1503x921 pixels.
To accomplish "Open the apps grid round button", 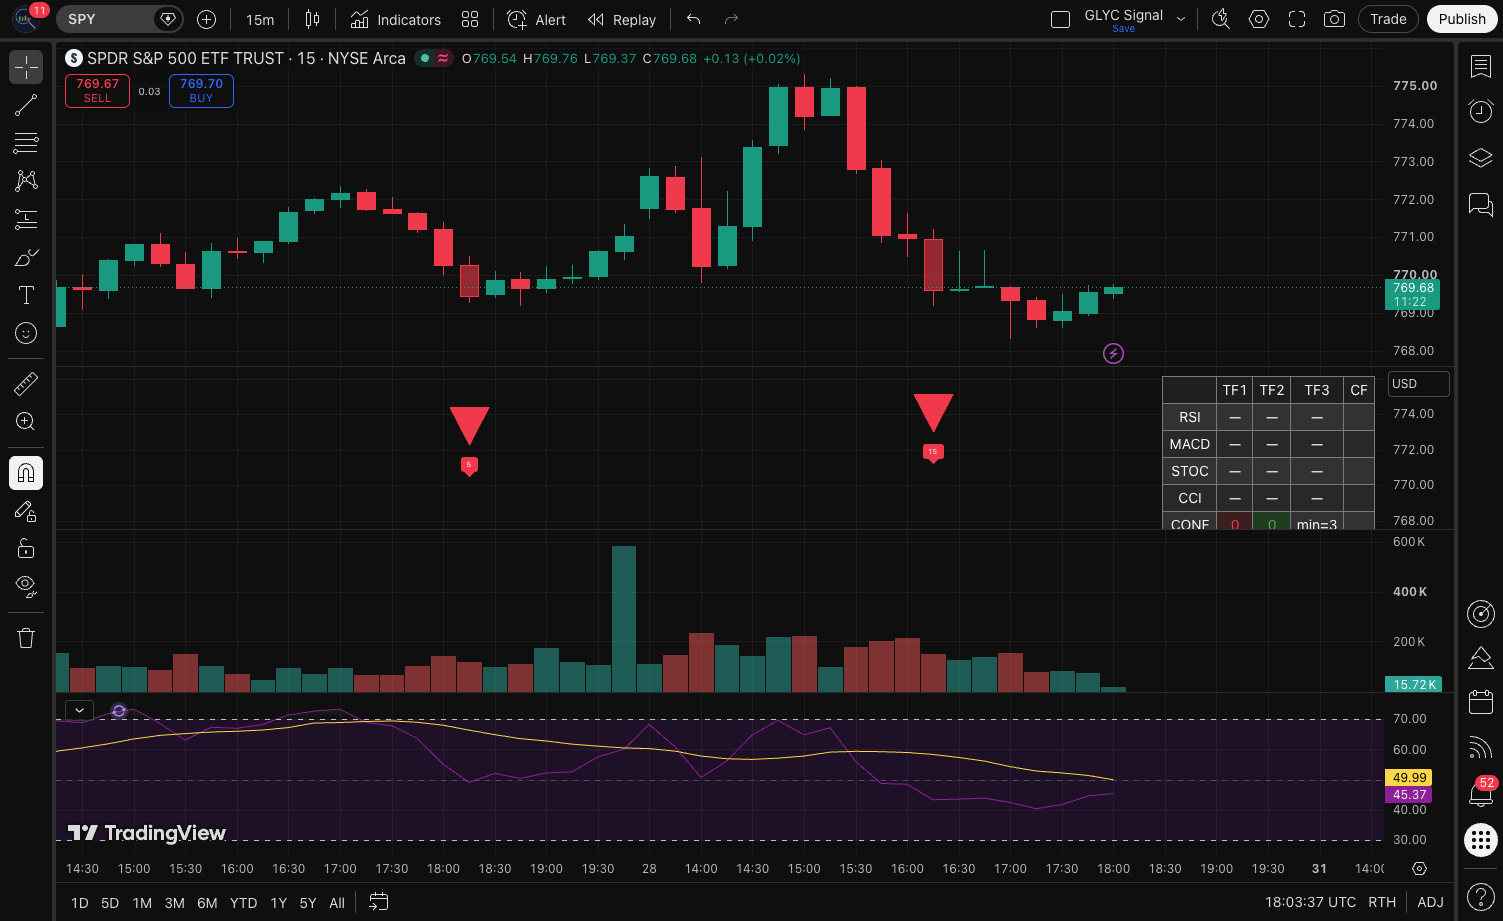I will (x=1480, y=840).
